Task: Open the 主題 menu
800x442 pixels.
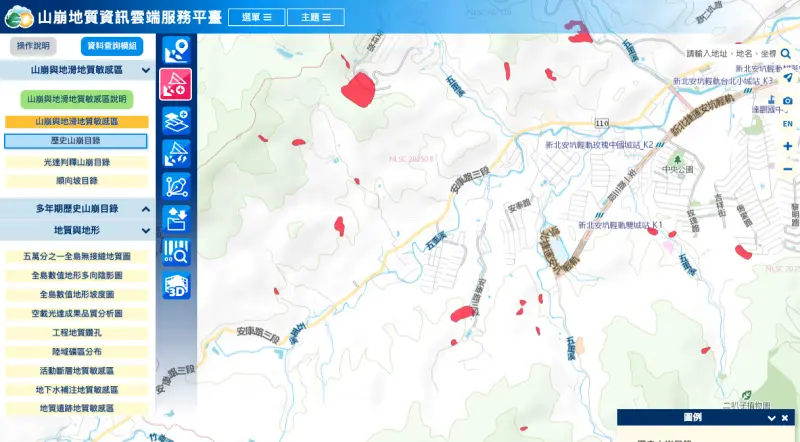Action: pyautogui.click(x=316, y=17)
